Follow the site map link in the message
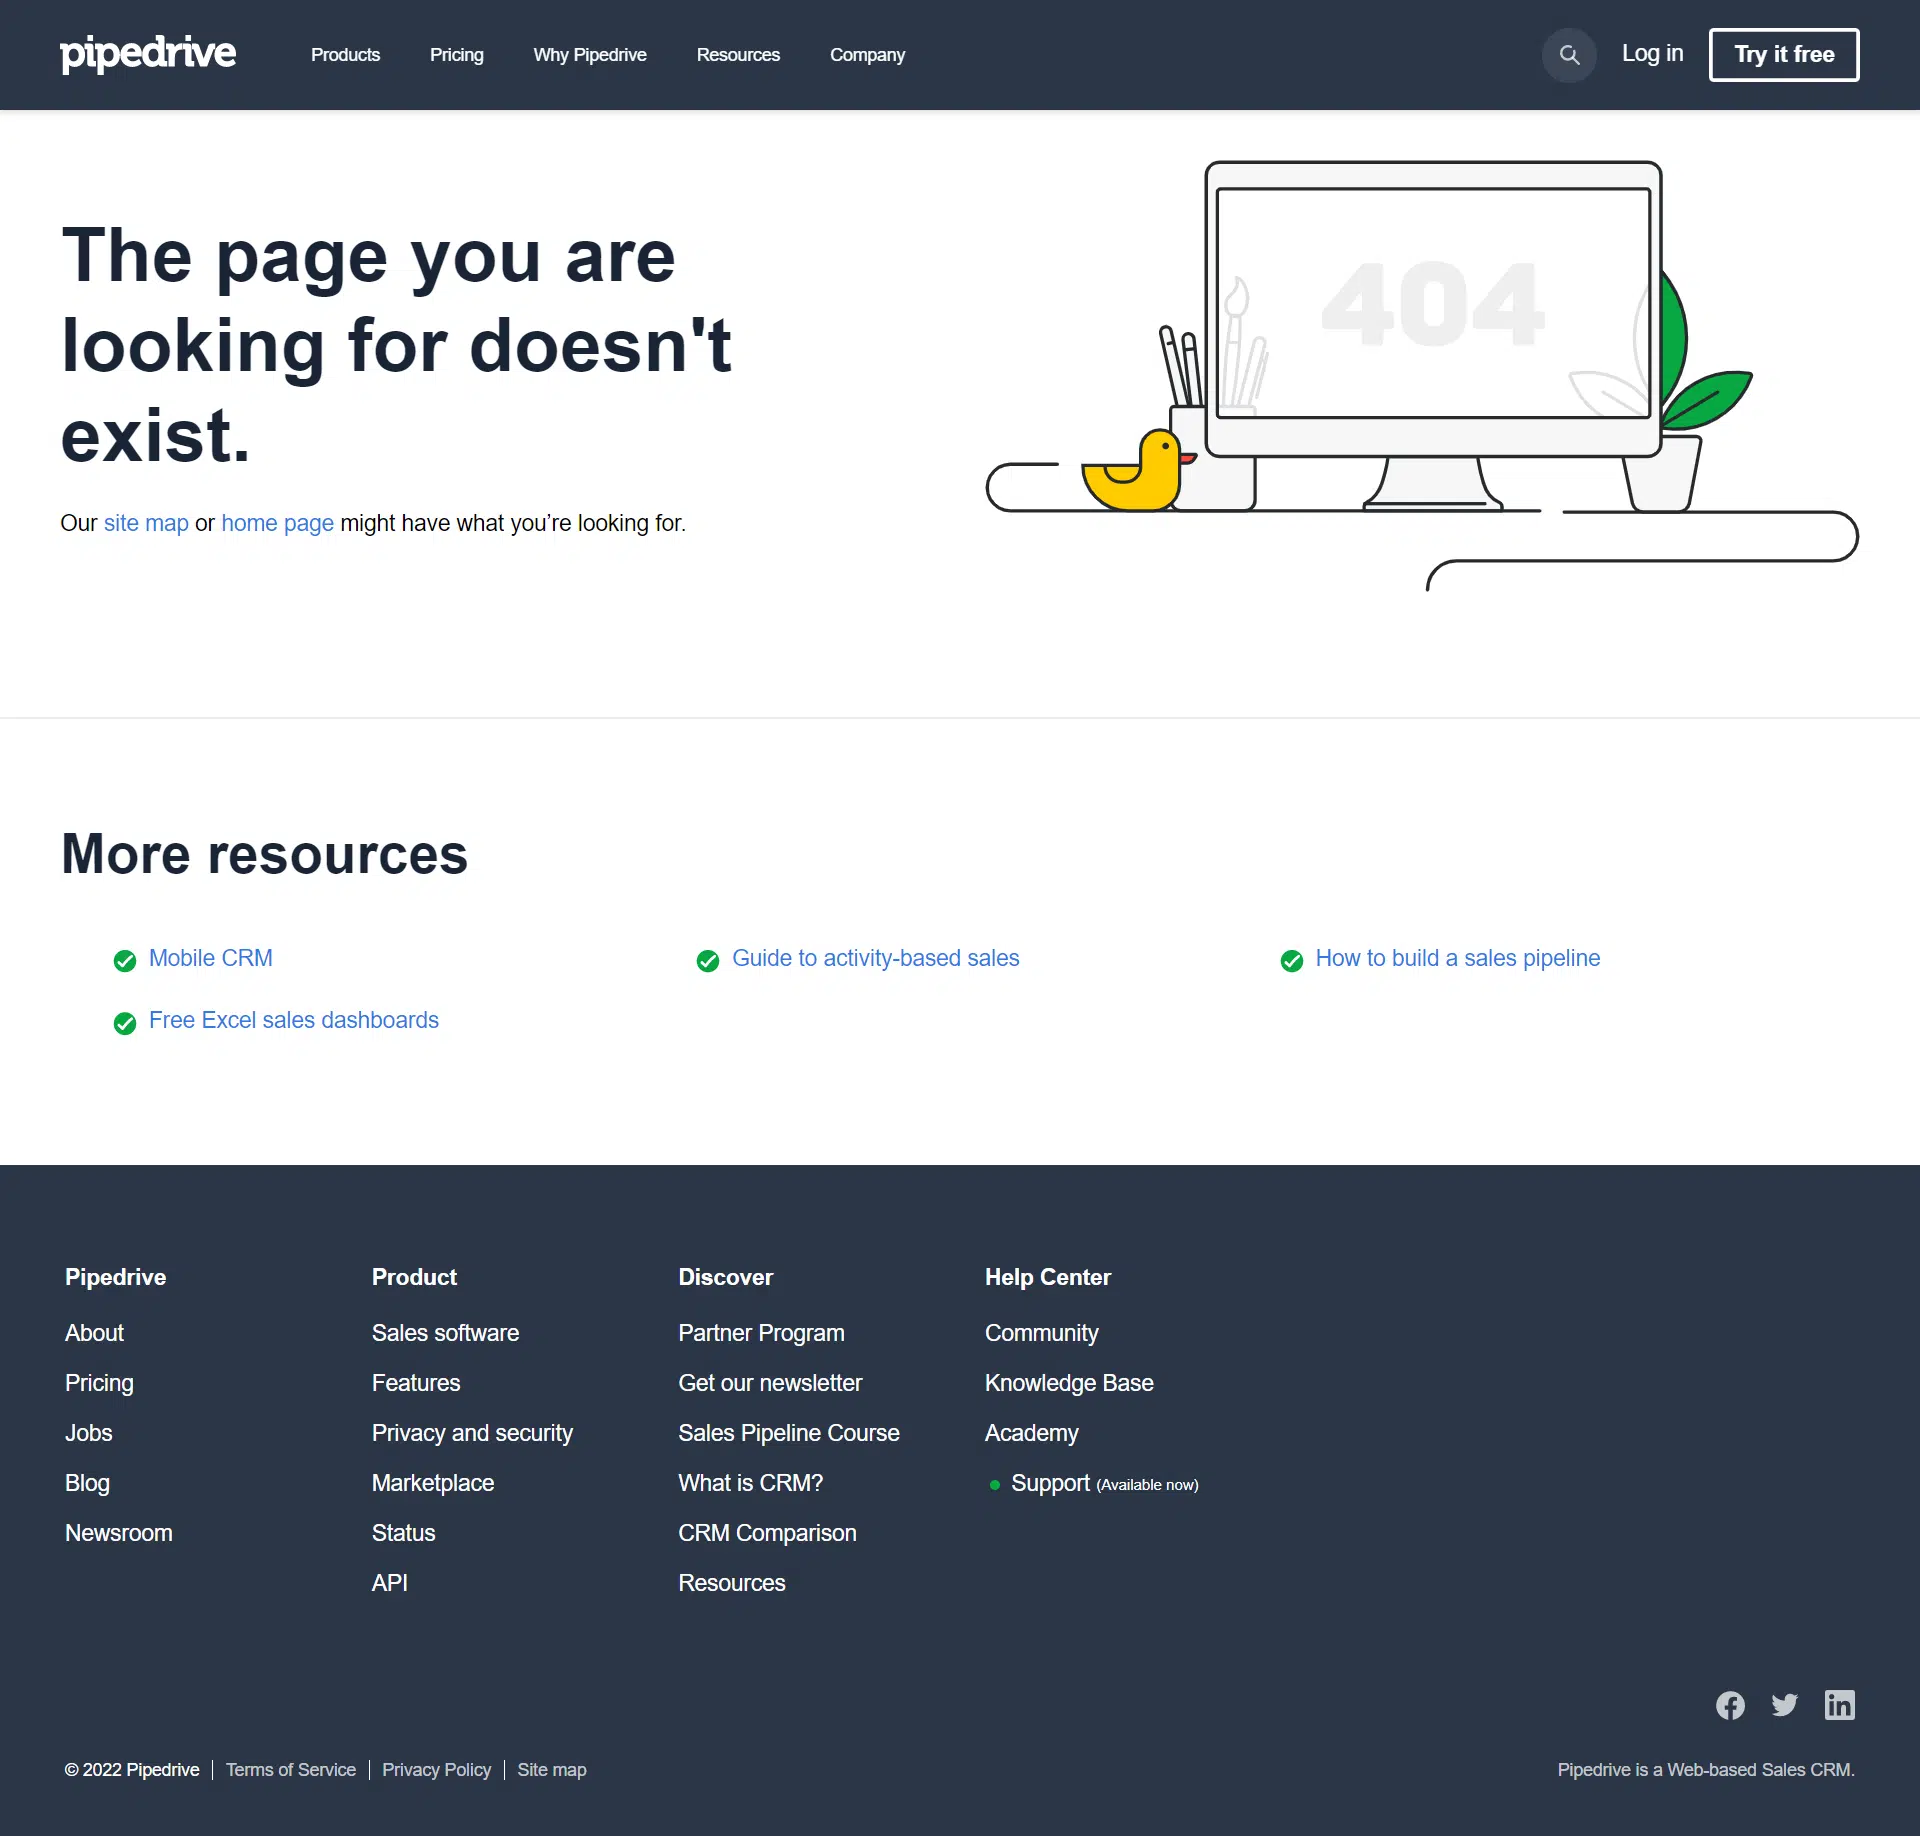This screenshot has height=1836, width=1920. (146, 523)
